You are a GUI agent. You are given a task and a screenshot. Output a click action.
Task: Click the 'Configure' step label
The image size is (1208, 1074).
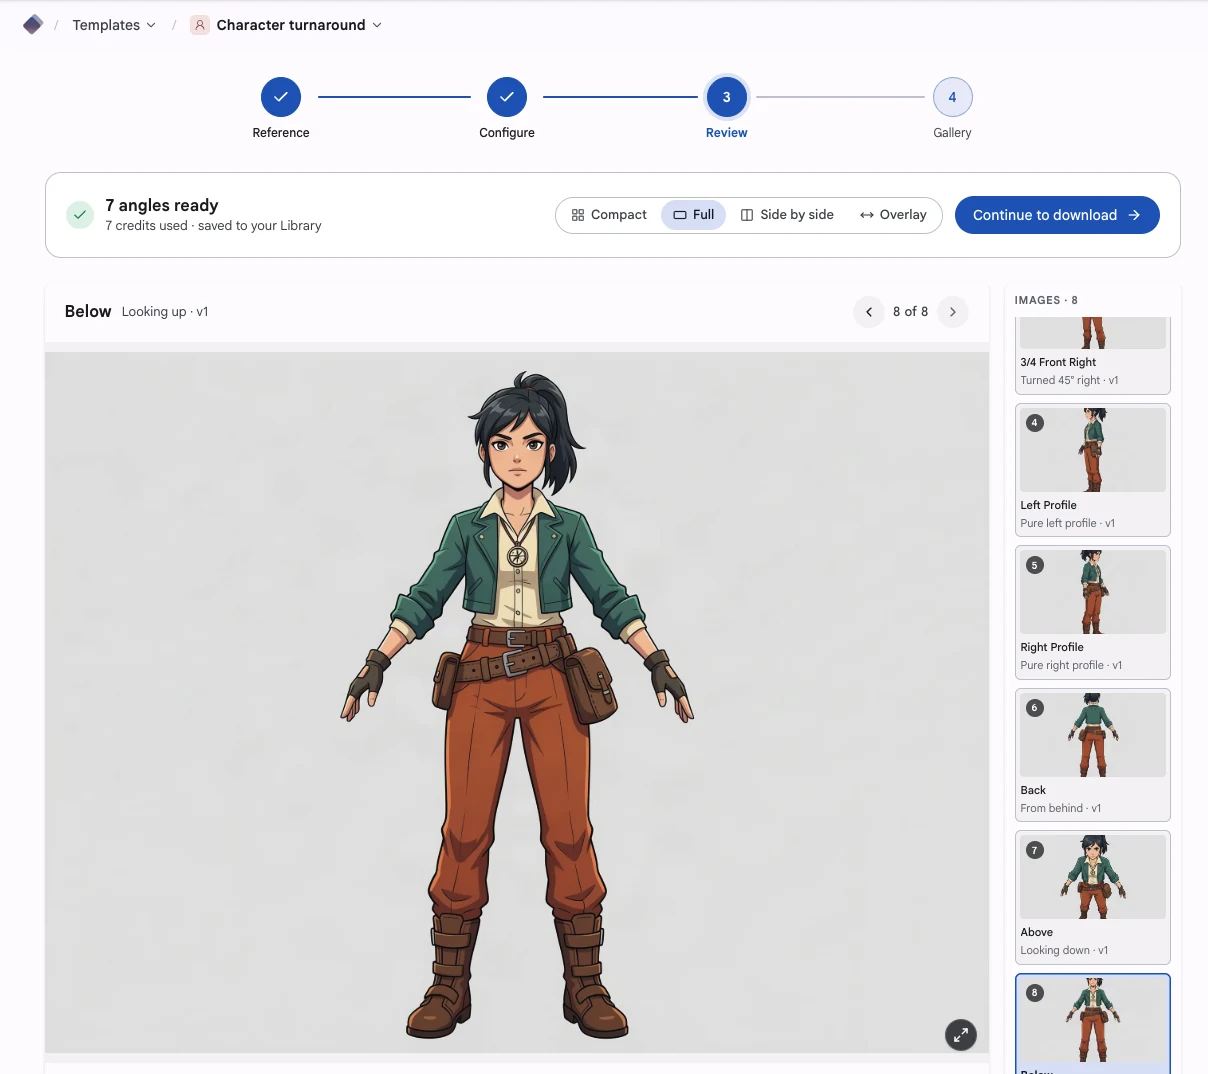coord(507,133)
